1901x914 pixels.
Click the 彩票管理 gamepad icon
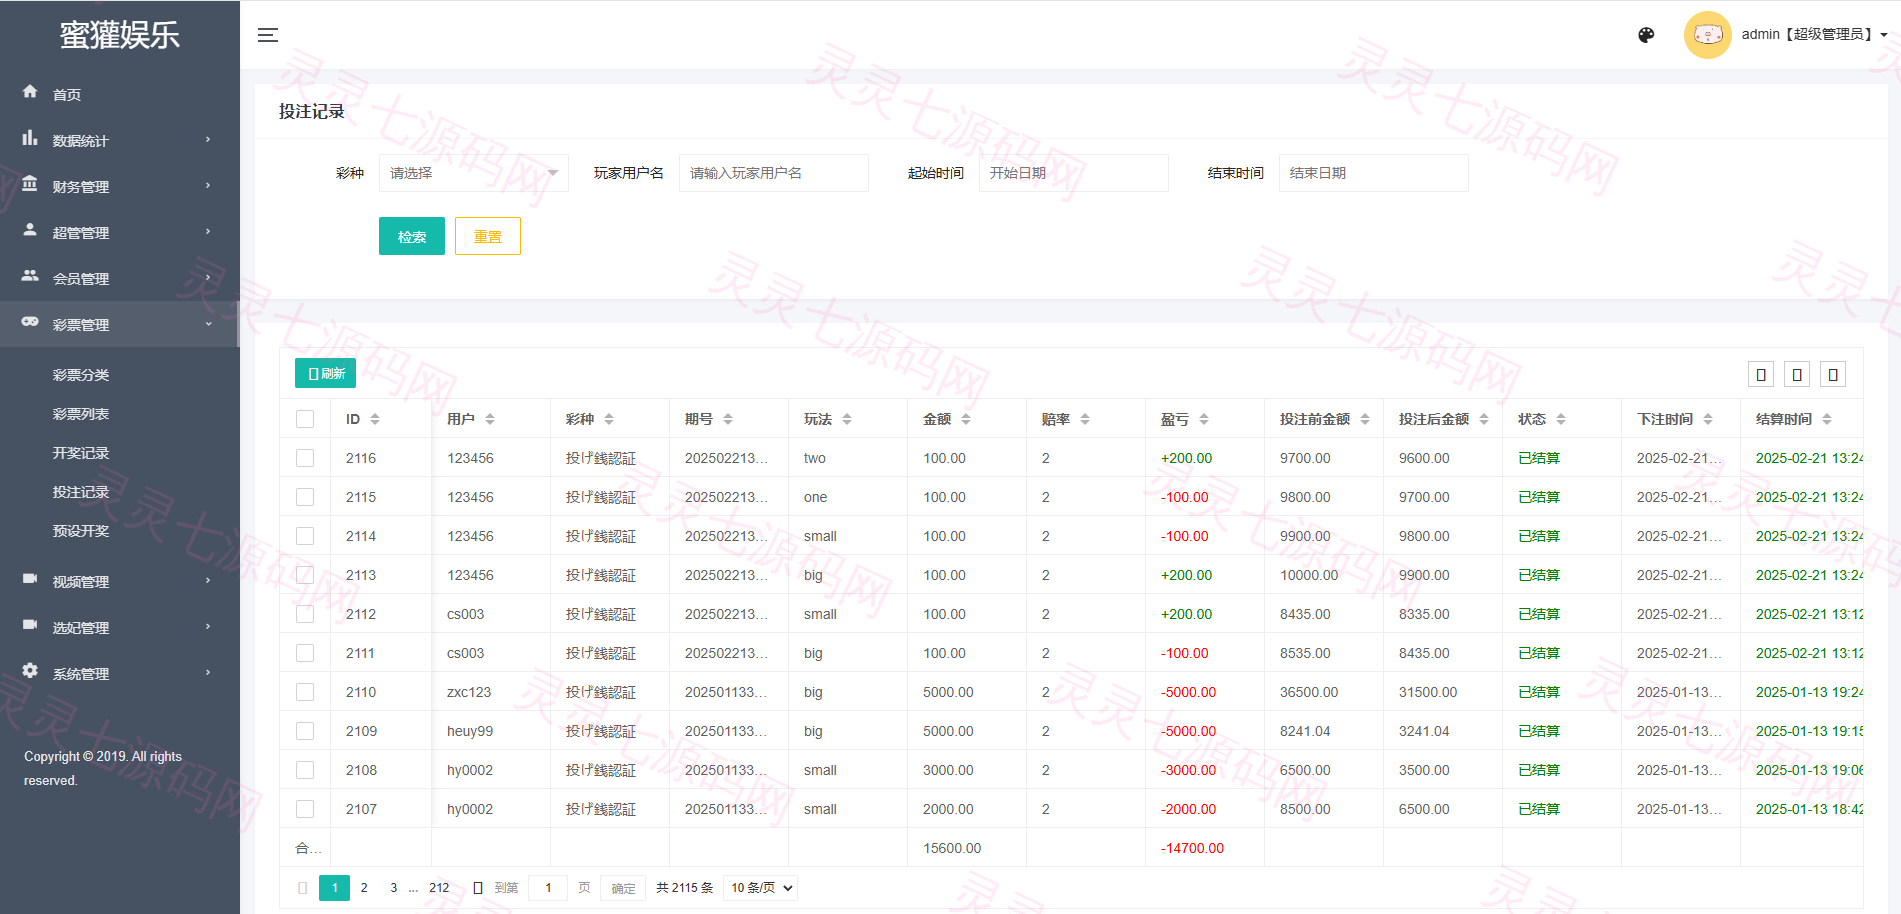point(30,323)
